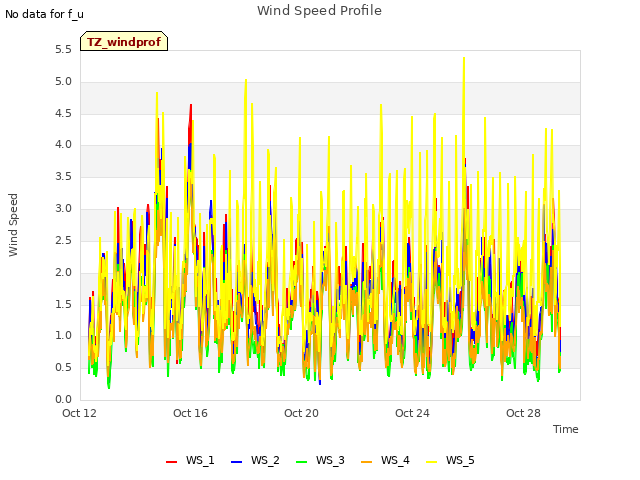Click the 1.5 y-axis tick label
The image size is (640, 480).
pos(63,304)
